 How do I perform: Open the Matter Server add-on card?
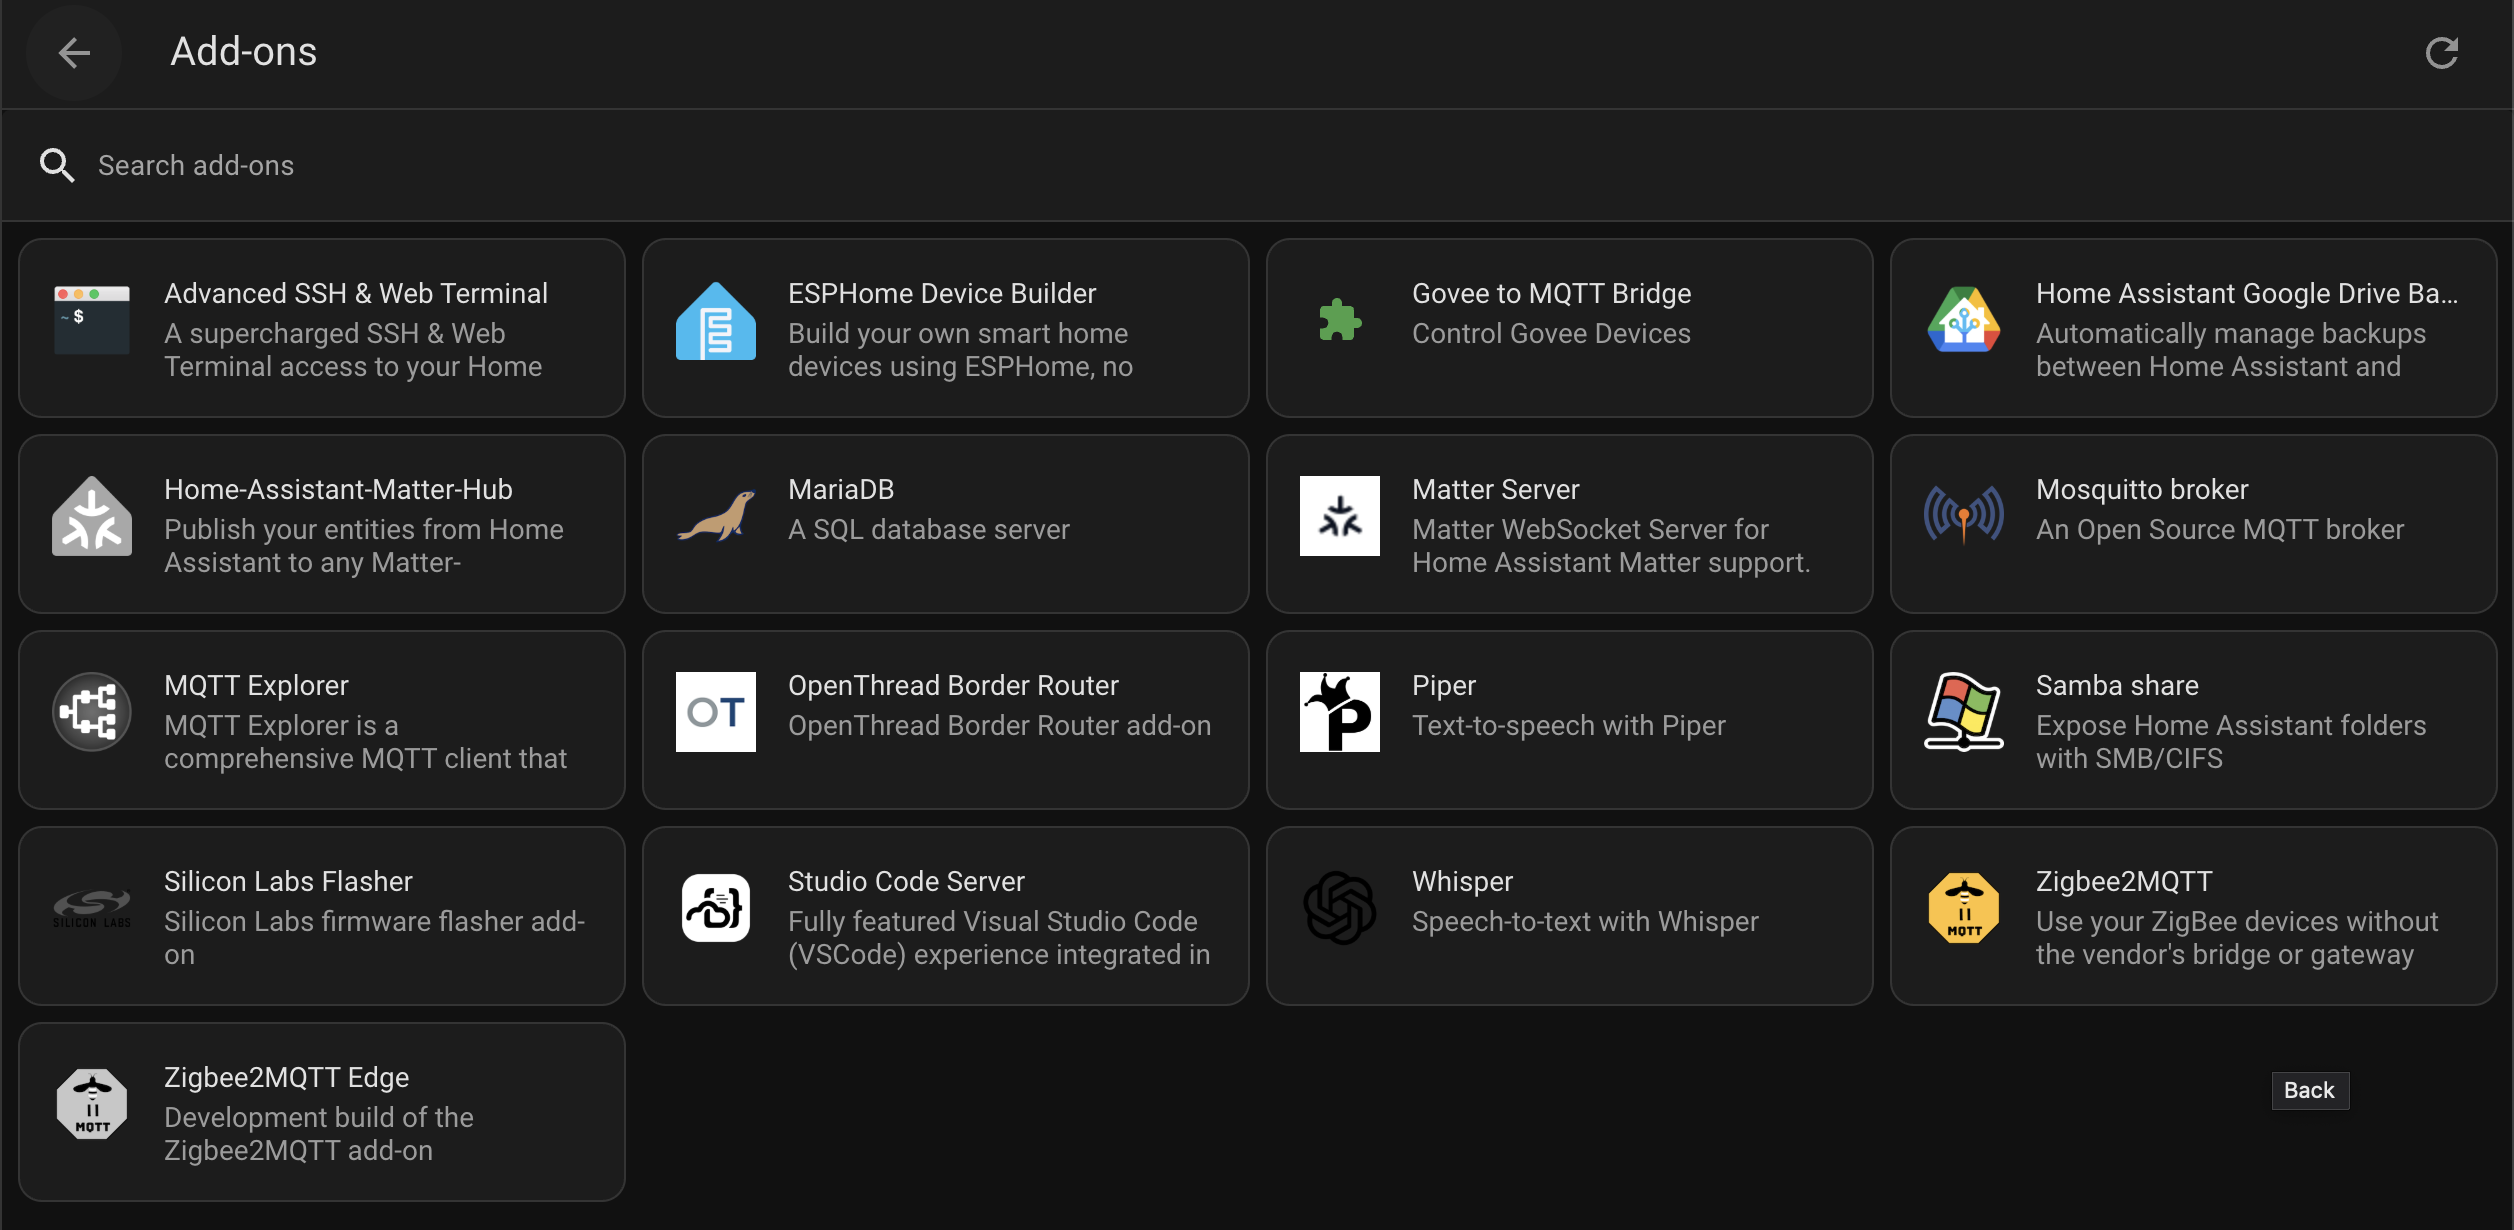pyautogui.click(x=1569, y=524)
